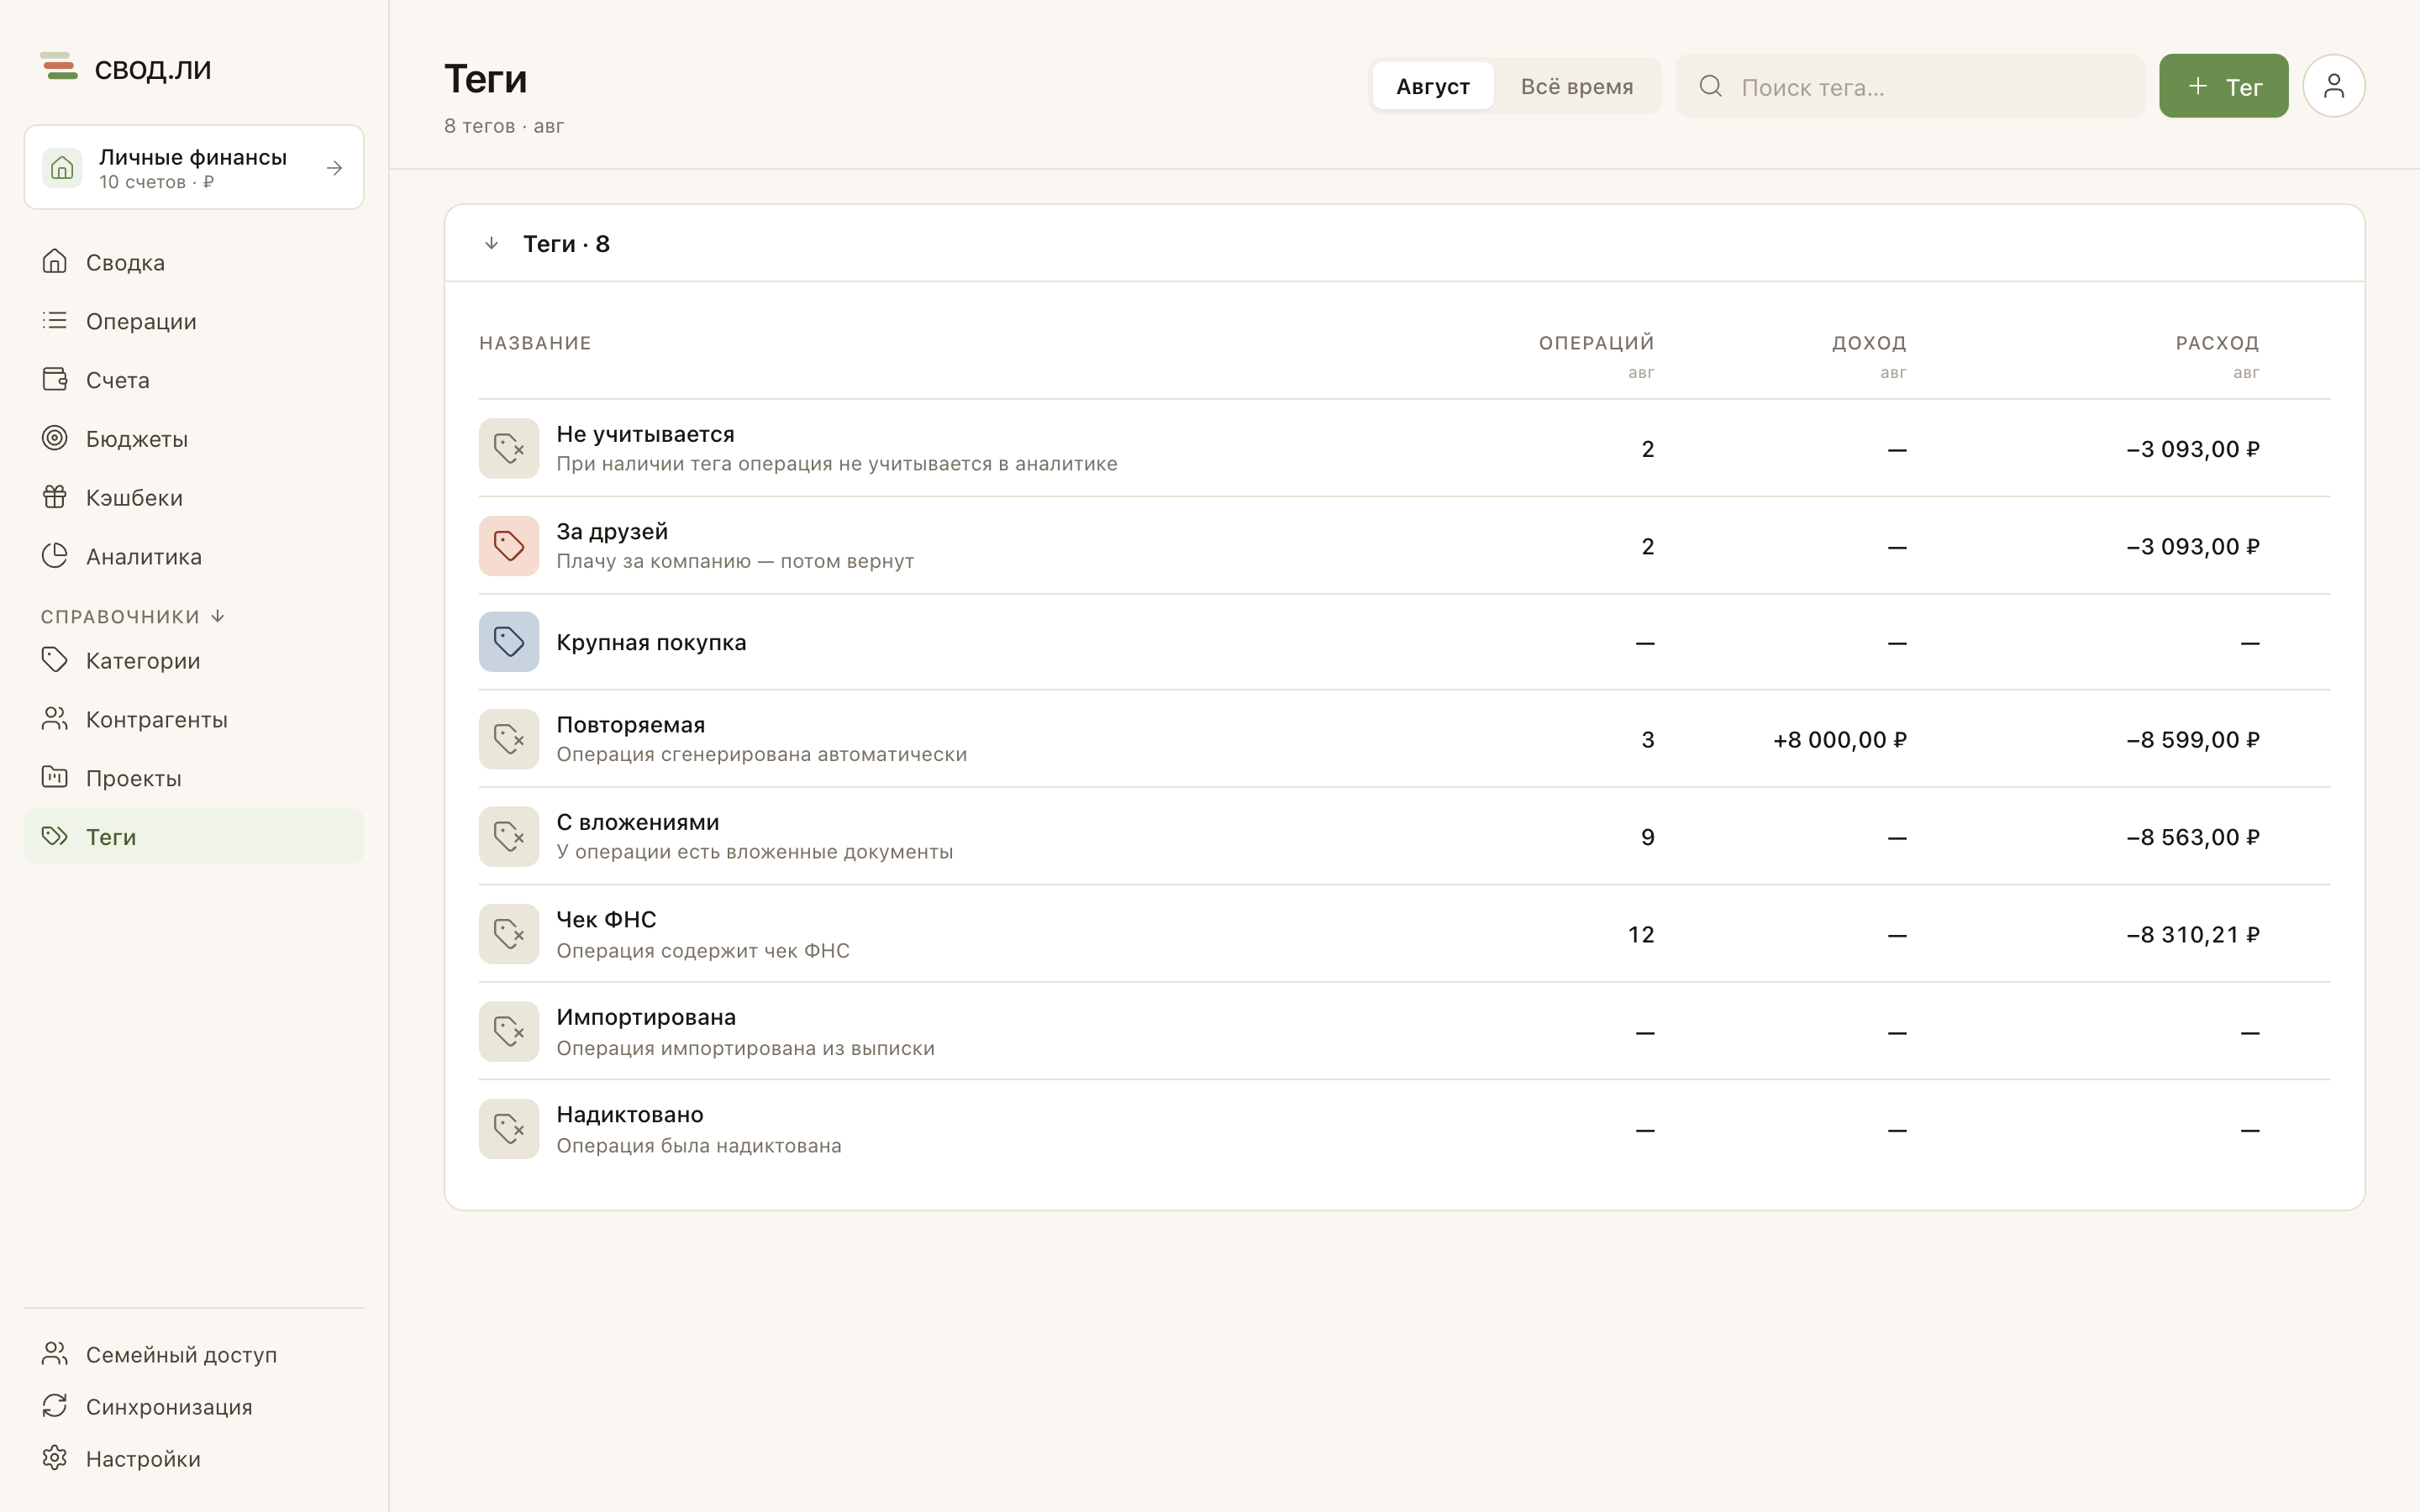Click the system tag icon for Чек ФНС
This screenshot has height=1512, width=2420.
point(509,934)
